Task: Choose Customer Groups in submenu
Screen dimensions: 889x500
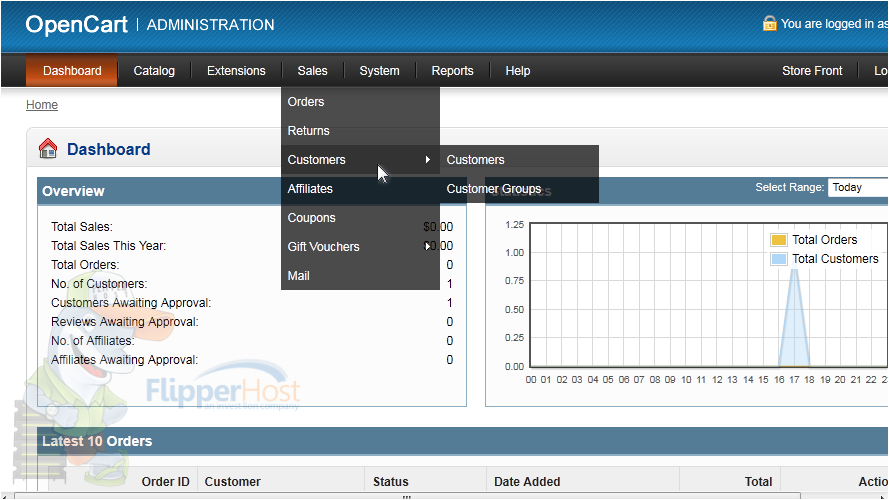Action: 519,189
